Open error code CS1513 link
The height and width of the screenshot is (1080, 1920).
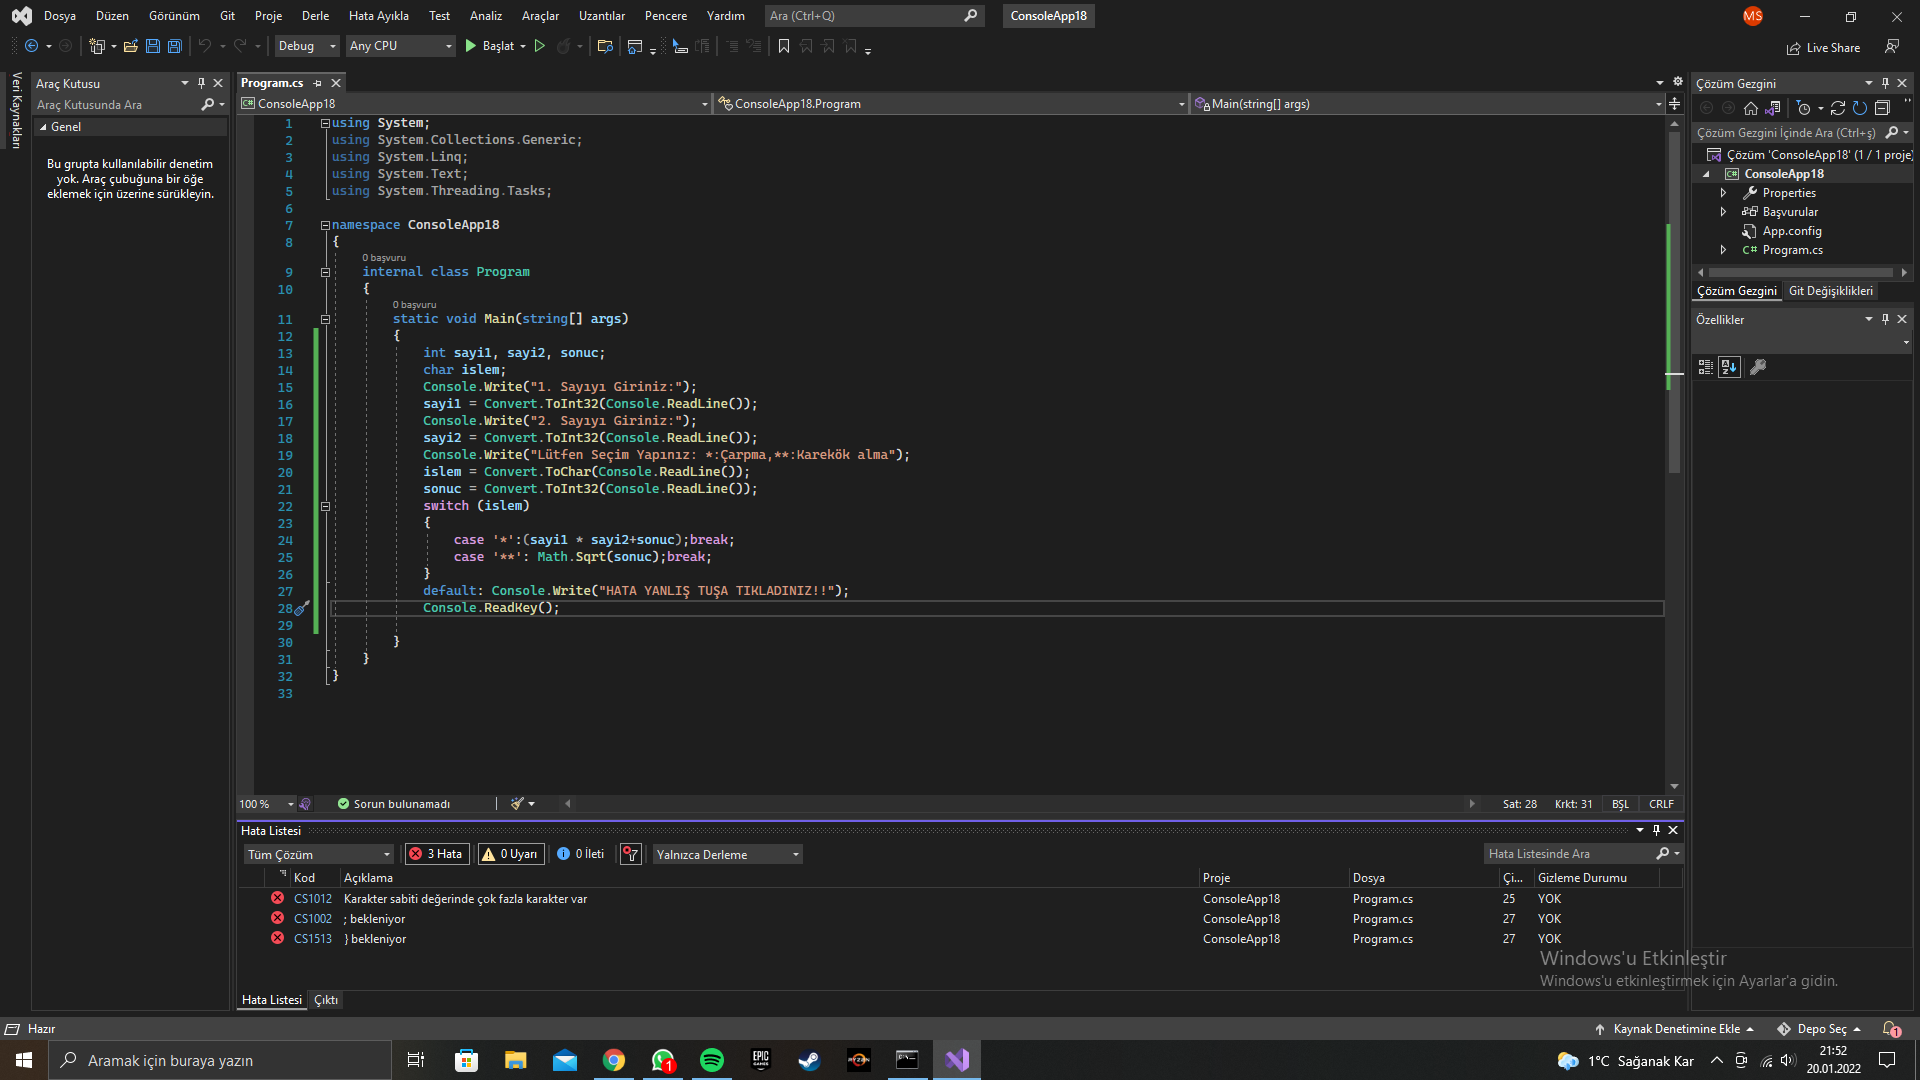coord(313,939)
